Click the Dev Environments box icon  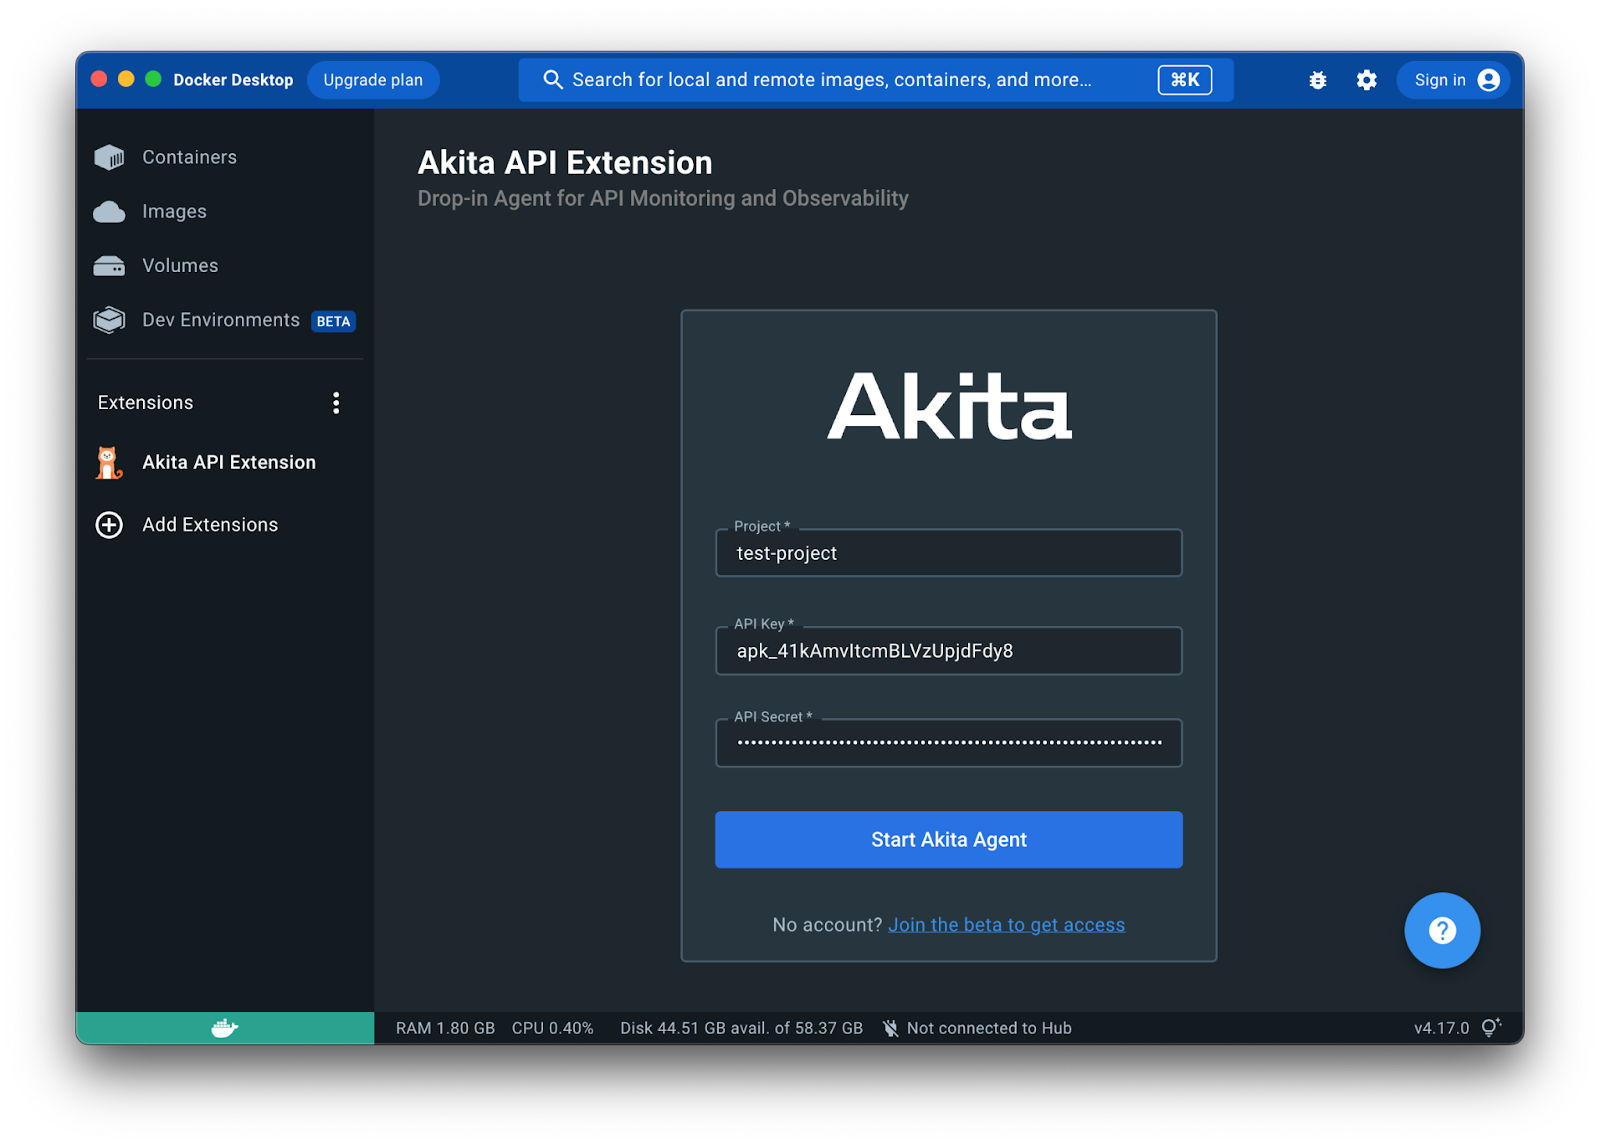click(109, 320)
